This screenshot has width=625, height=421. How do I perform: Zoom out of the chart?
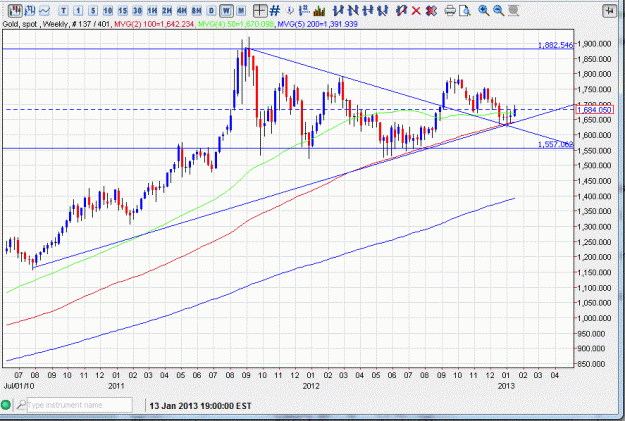pyautogui.click(x=499, y=11)
